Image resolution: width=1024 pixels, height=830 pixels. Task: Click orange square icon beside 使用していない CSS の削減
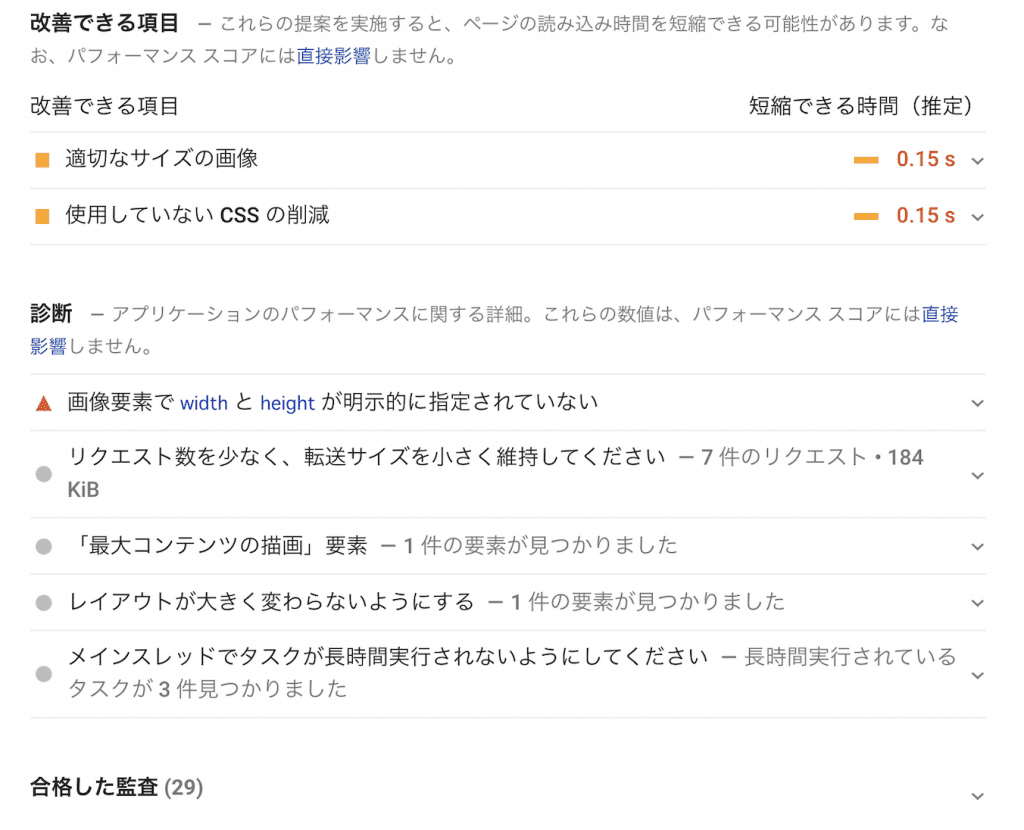[42, 216]
